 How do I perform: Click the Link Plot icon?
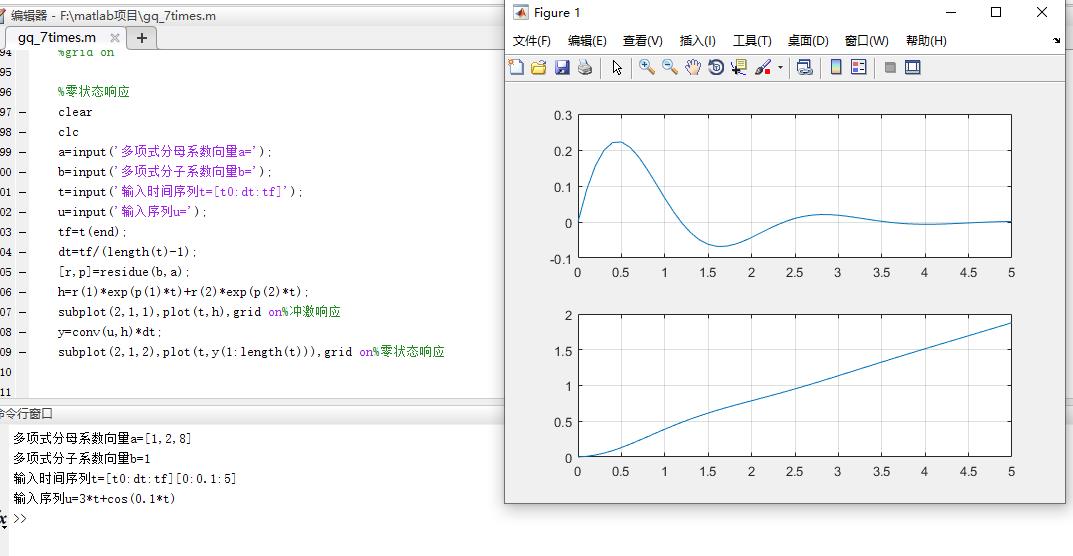(x=805, y=67)
